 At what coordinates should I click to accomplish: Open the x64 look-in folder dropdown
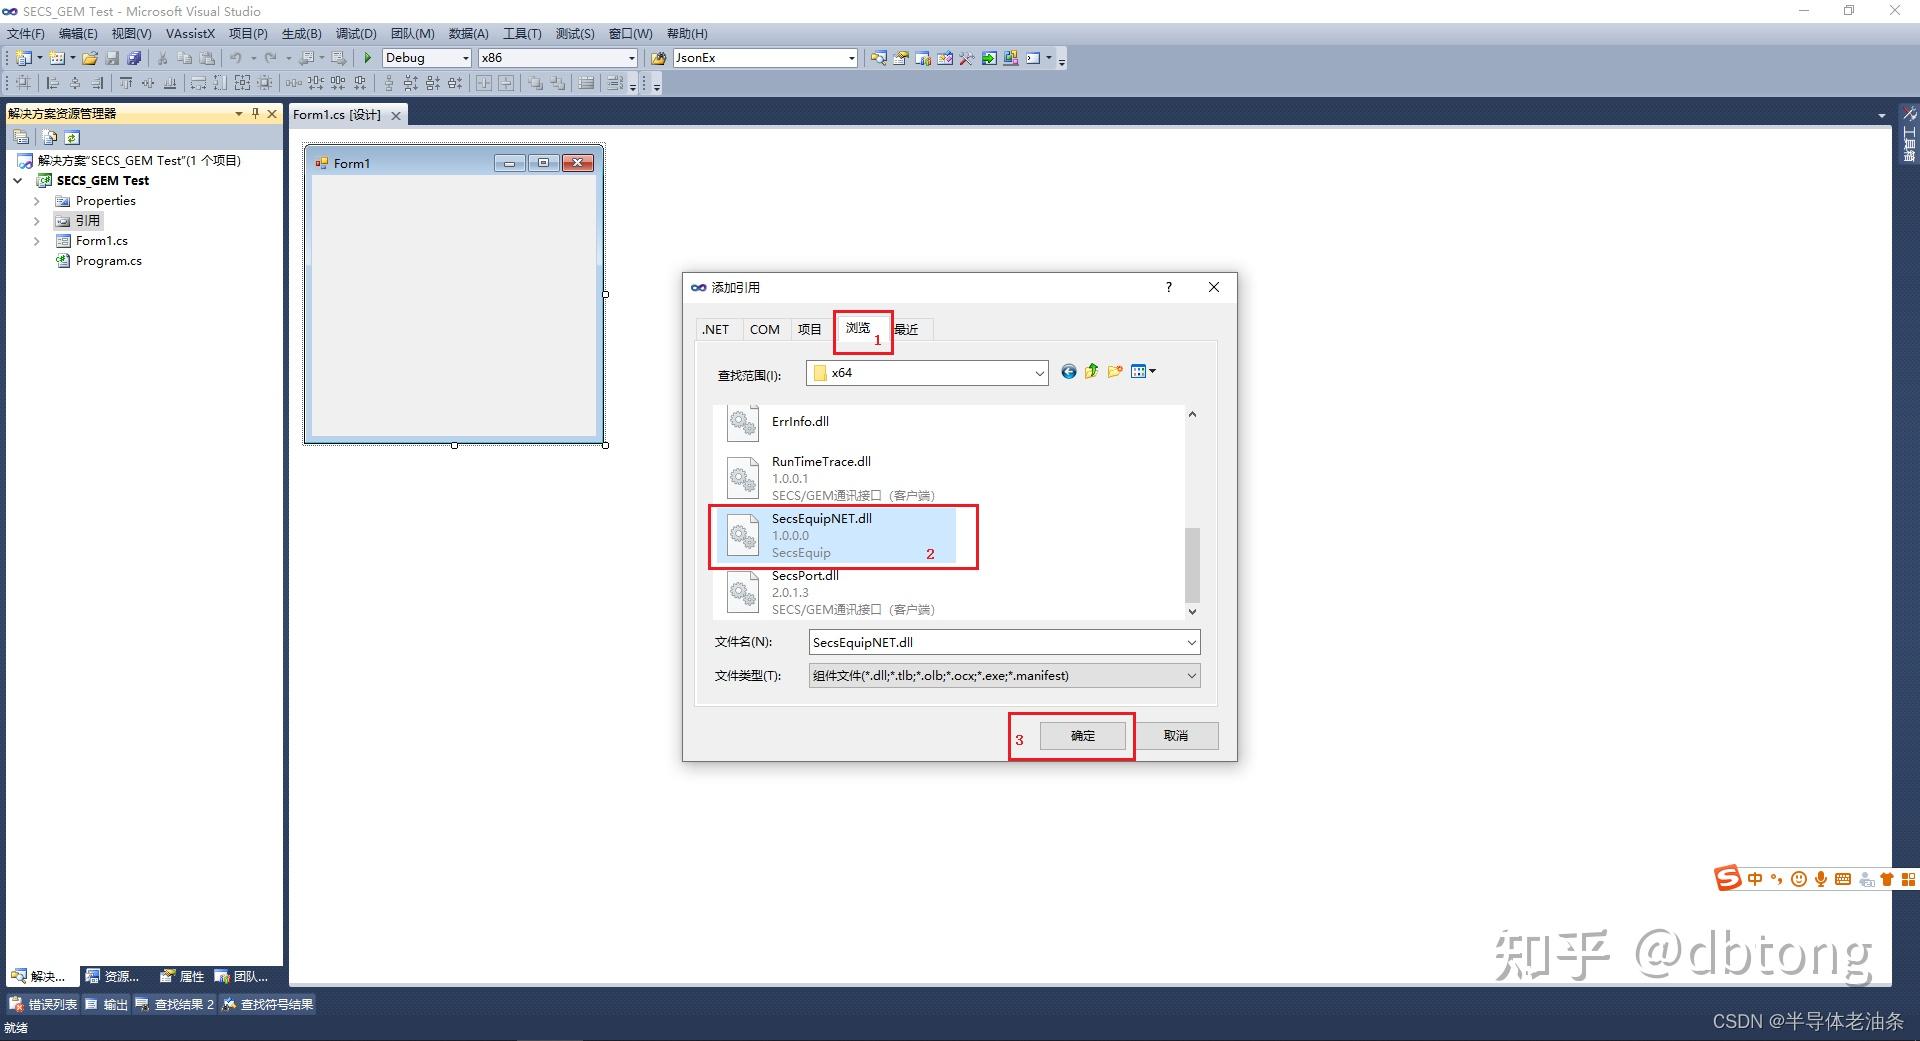coord(927,373)
